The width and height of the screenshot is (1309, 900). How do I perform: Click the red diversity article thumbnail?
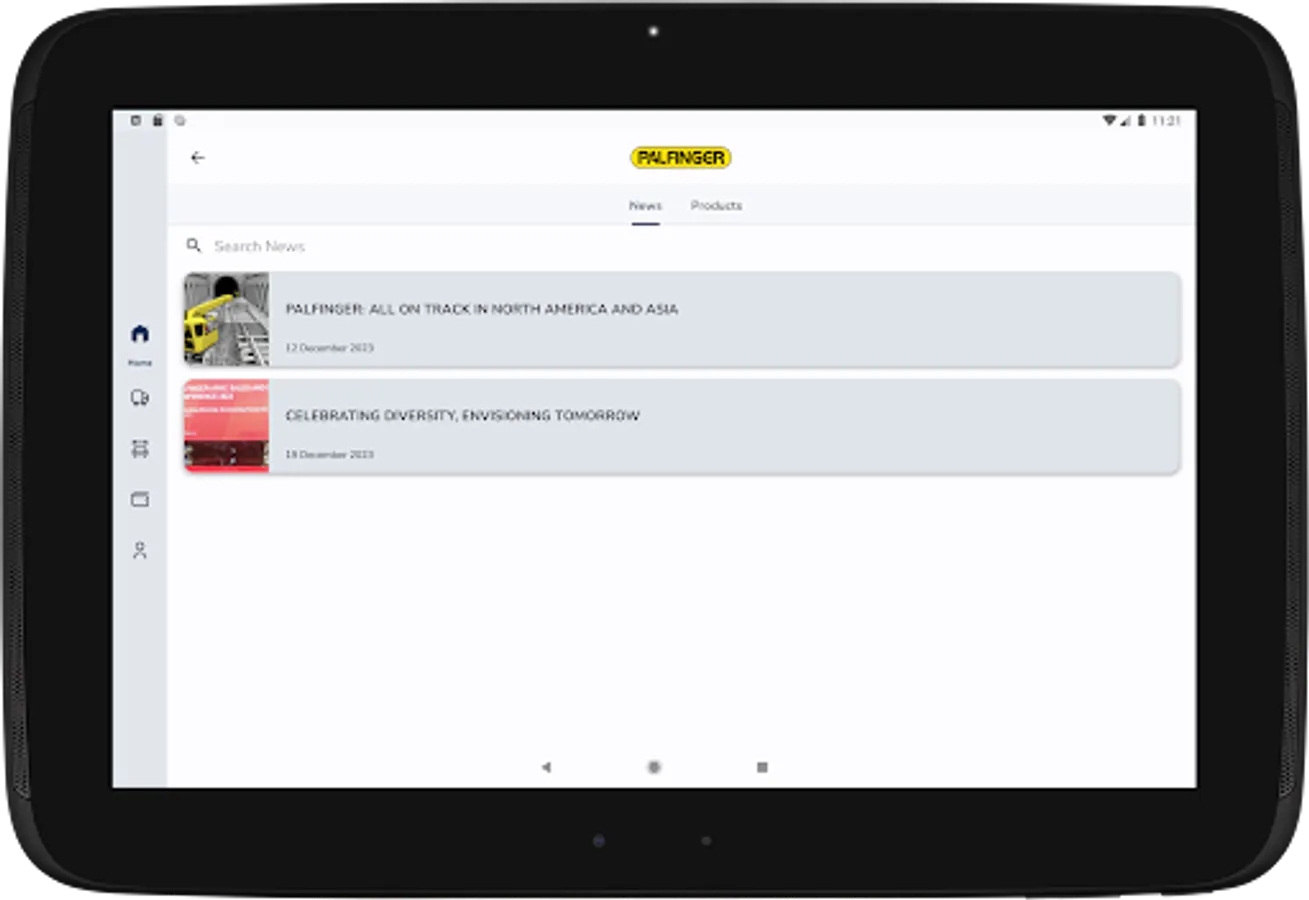point(226,425)
